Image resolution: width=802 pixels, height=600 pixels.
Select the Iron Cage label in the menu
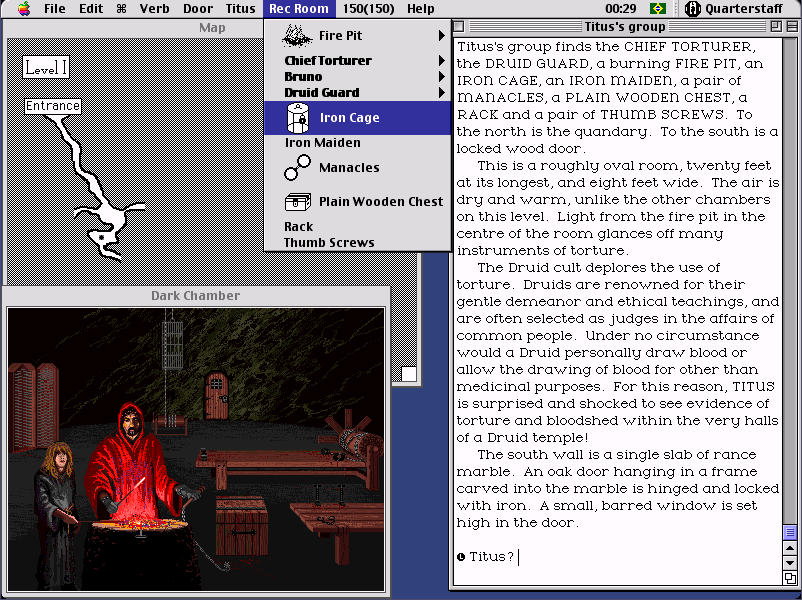[349, 118]
